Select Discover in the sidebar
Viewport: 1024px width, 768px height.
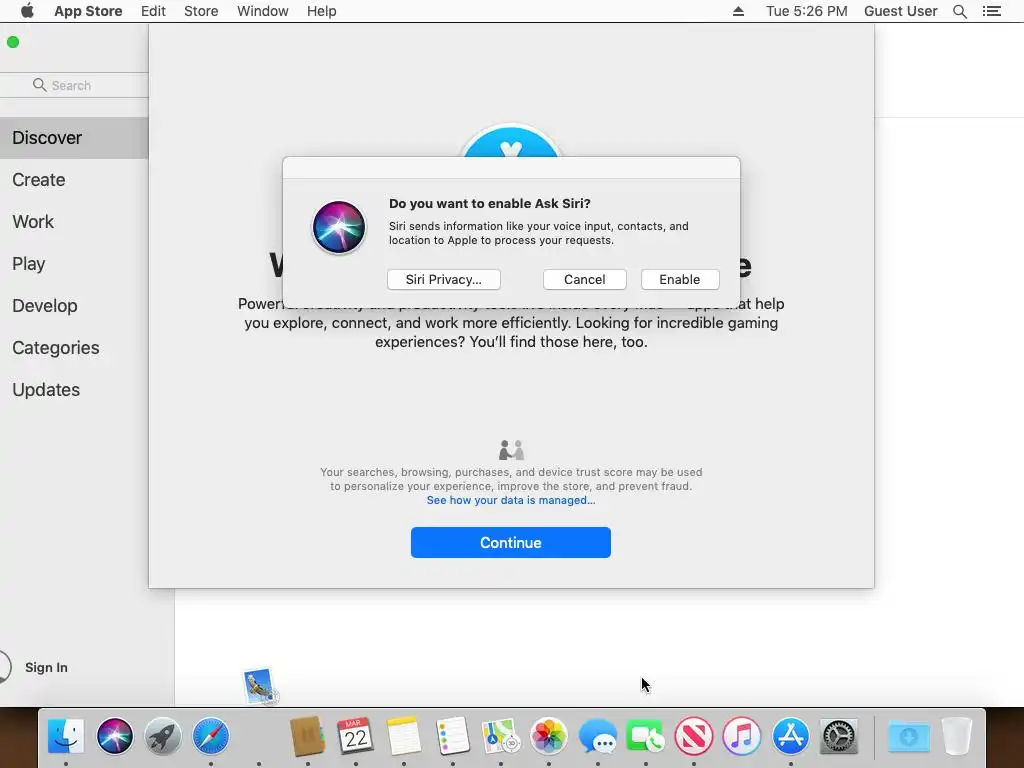74,138
